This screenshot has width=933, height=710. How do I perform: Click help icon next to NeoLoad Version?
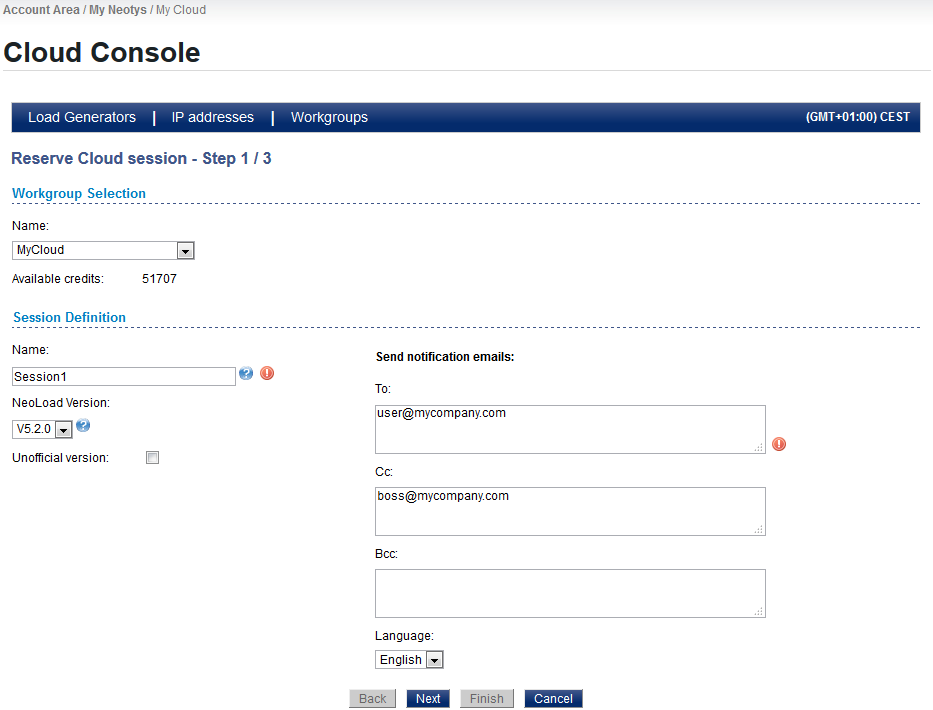pyautogui.click(x=83, y=426)
